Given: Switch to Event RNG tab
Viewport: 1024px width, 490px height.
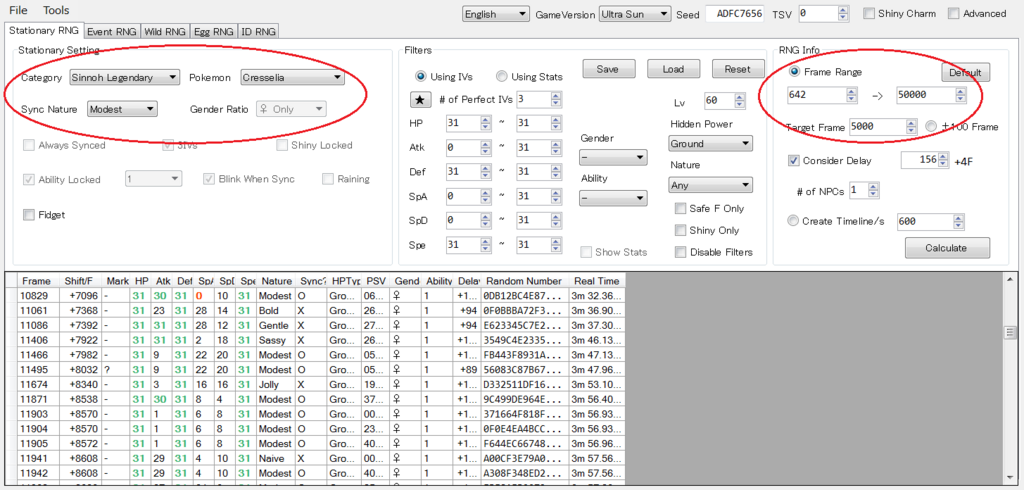Looking at the screenshot, I should pyautogui.click(x=112, y=31).
